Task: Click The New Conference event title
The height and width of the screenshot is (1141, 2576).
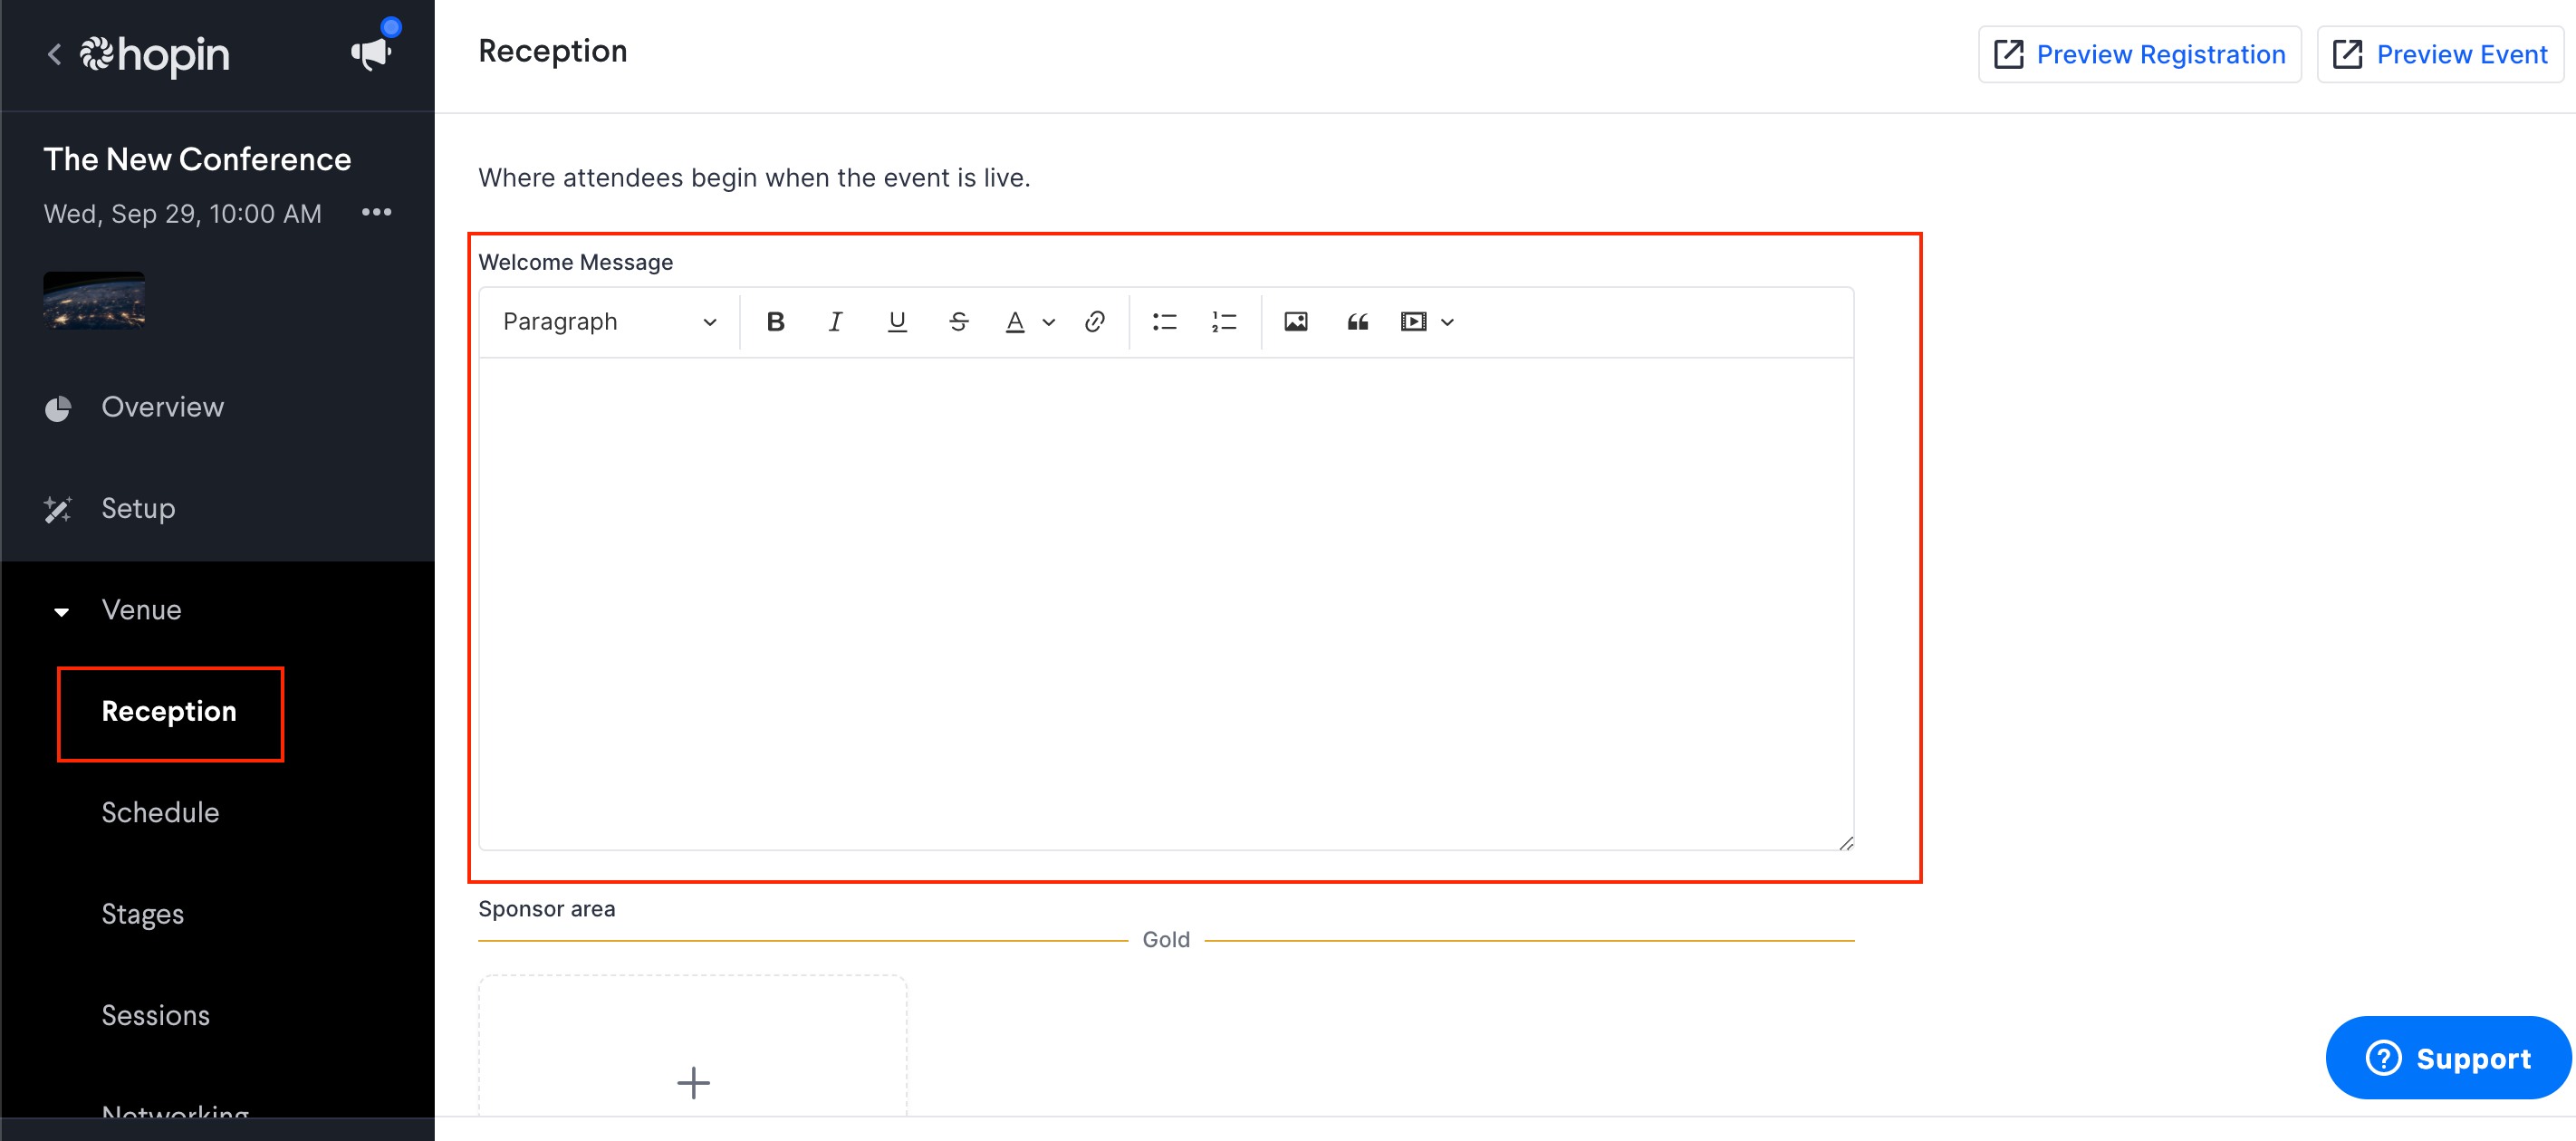Action: 197,159
